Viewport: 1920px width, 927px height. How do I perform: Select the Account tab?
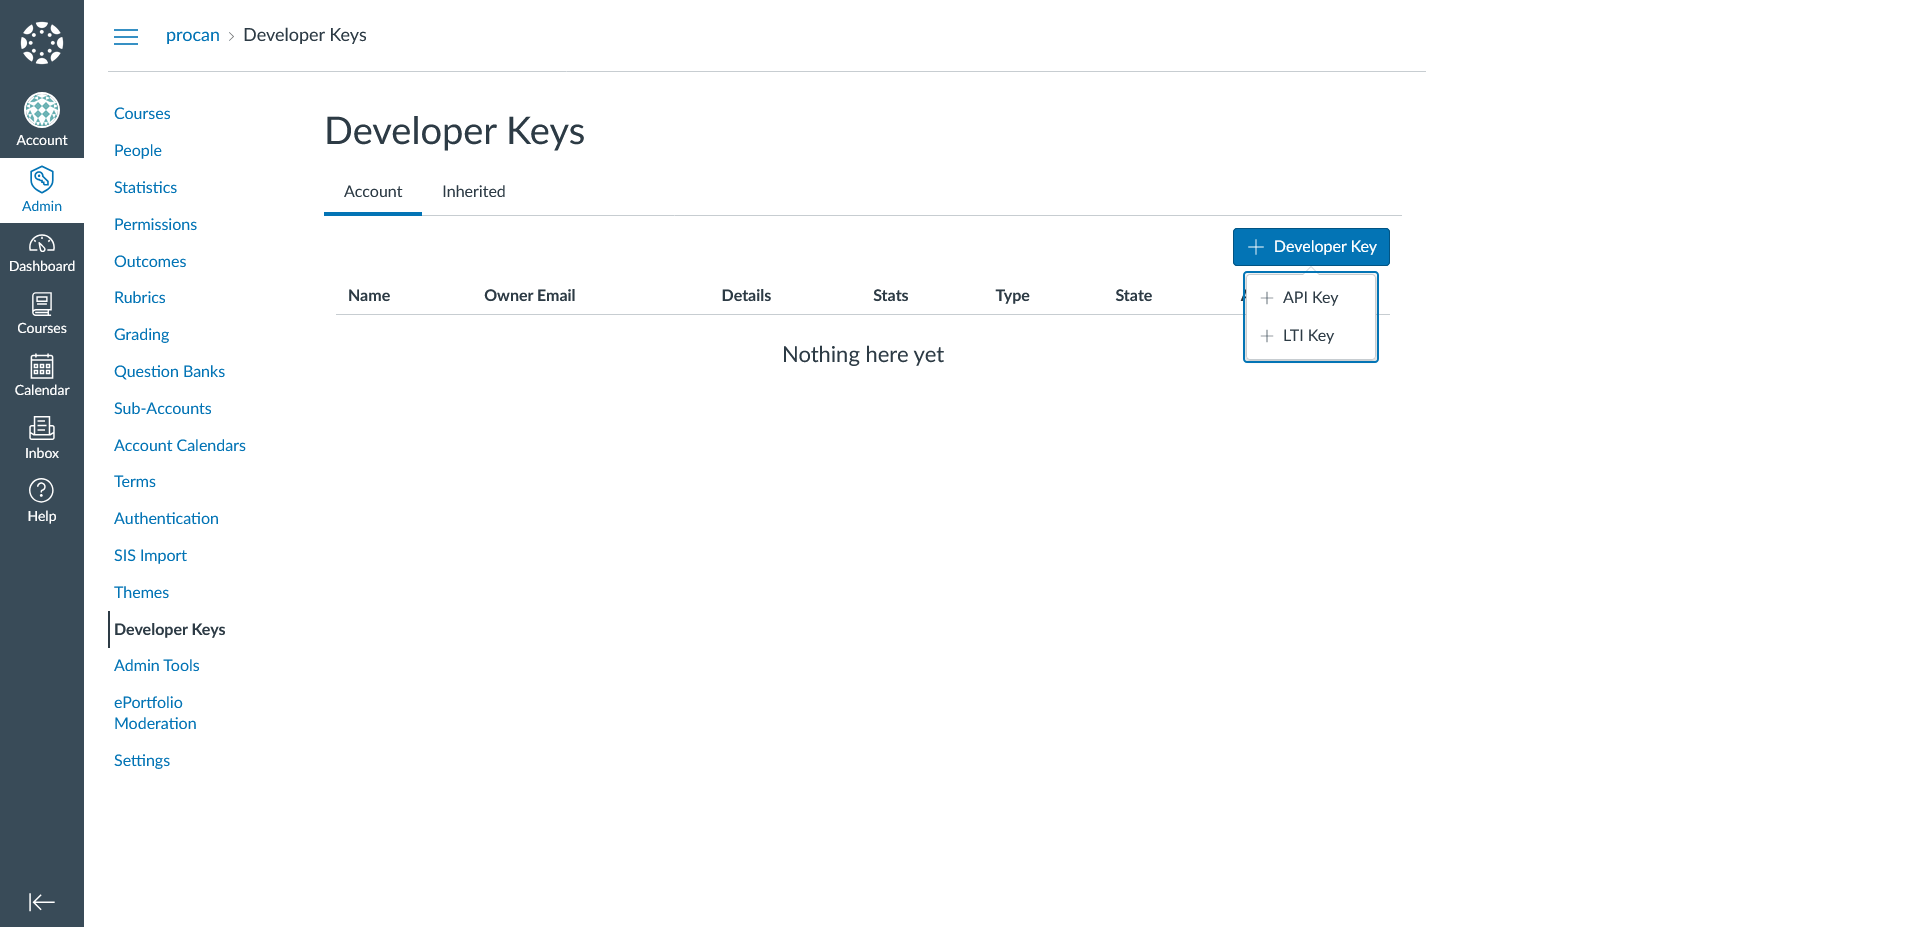373,192
